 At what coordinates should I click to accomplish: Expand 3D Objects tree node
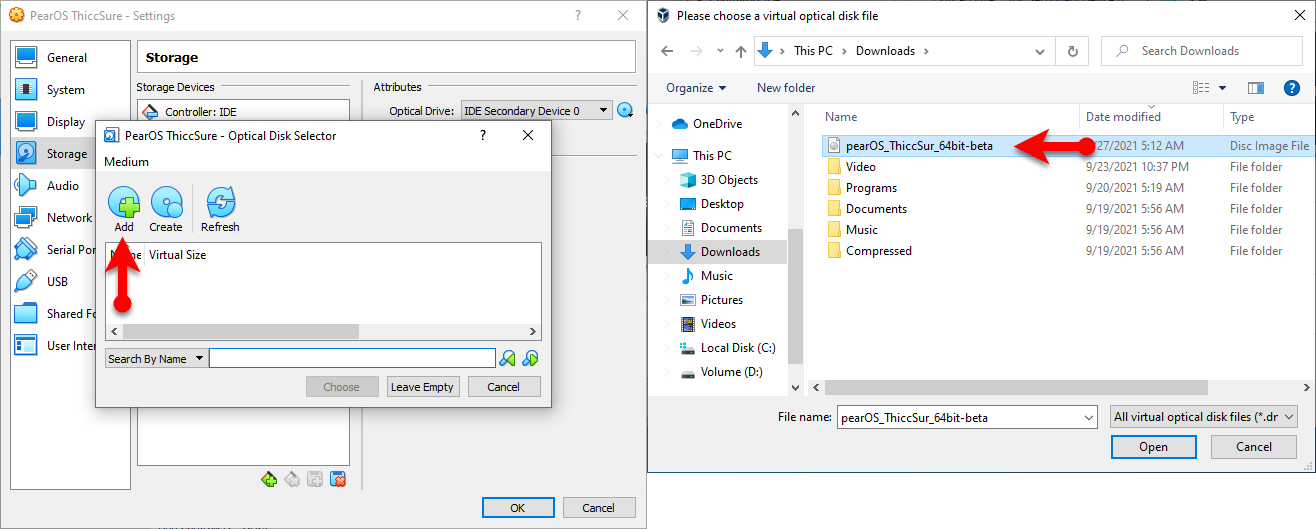(668, 180)
